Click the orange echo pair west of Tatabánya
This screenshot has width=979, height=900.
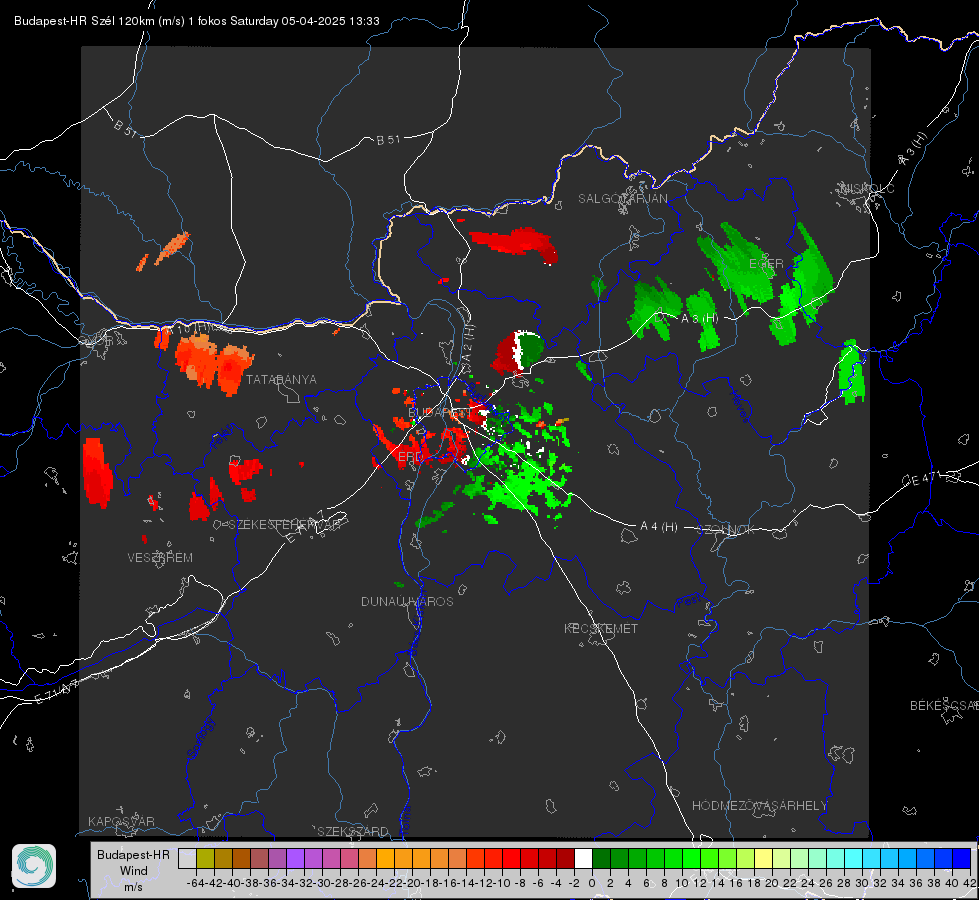pyautogui.click(x=214, y=365)
